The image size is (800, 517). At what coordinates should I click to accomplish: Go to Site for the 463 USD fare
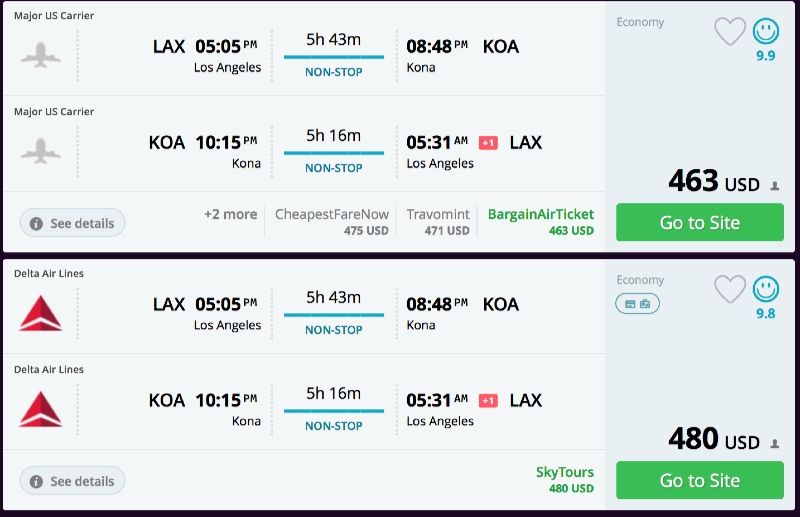click(x=699, y=222)
